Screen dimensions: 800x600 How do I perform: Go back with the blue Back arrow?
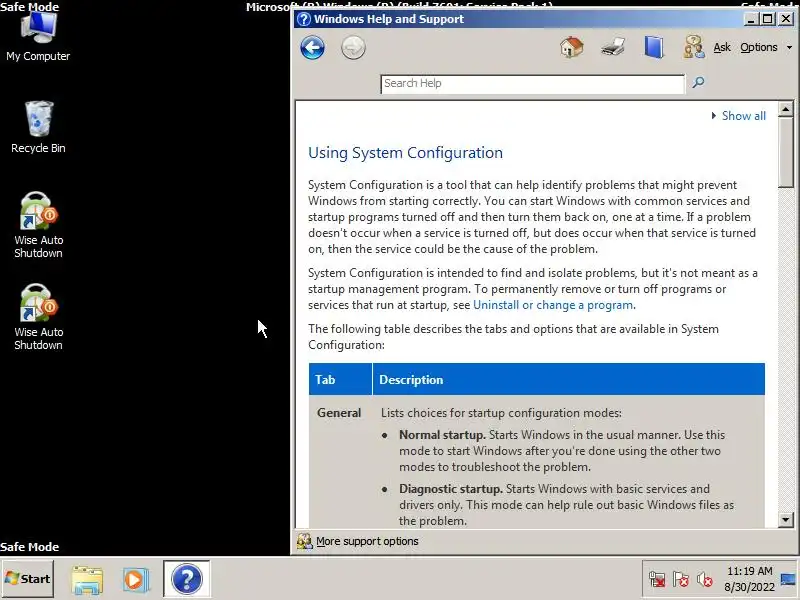(x=312, y=48)
